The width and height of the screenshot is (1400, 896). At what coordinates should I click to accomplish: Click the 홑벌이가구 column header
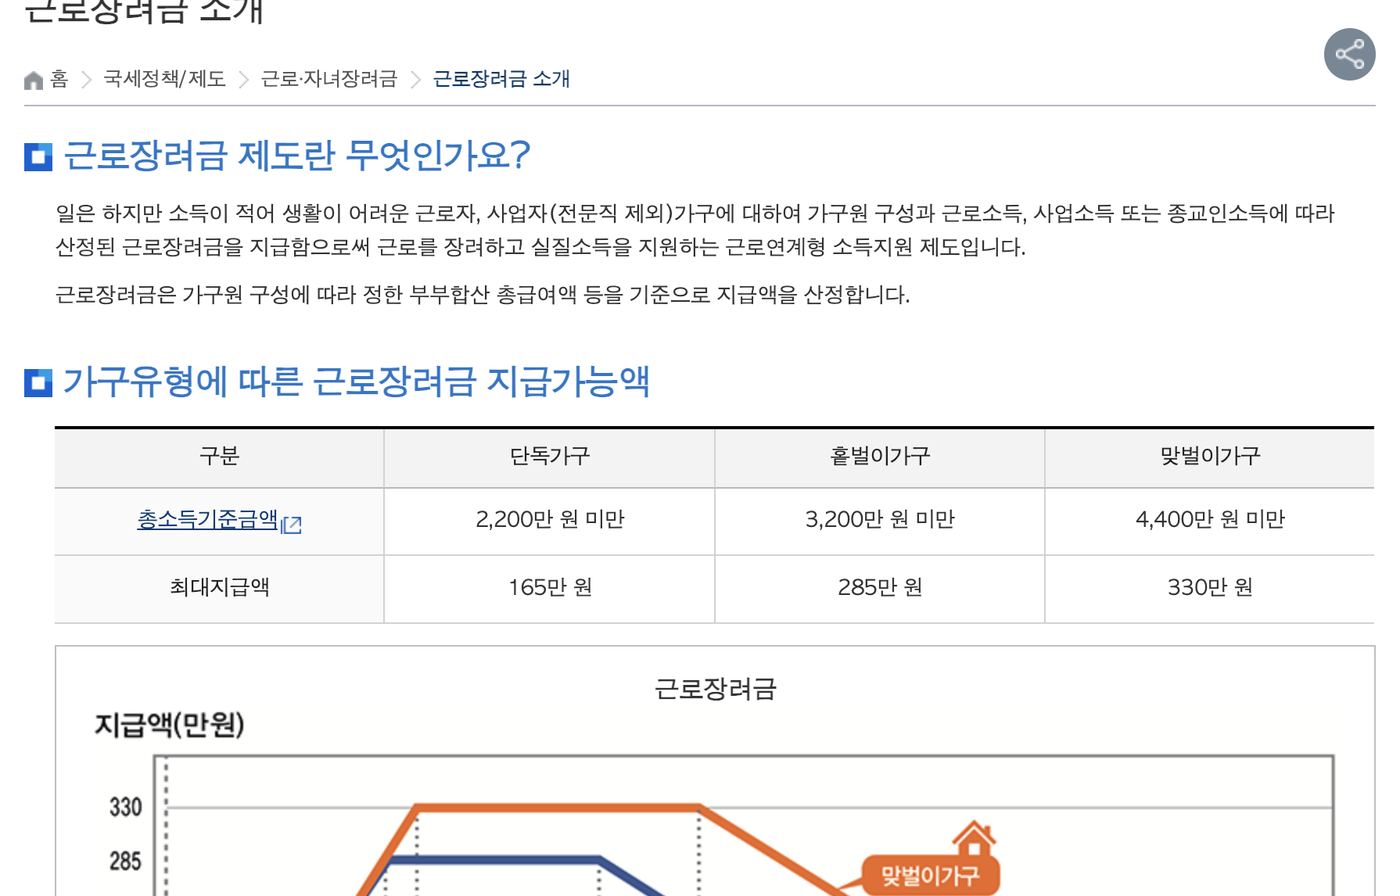[x=880, y=457]
